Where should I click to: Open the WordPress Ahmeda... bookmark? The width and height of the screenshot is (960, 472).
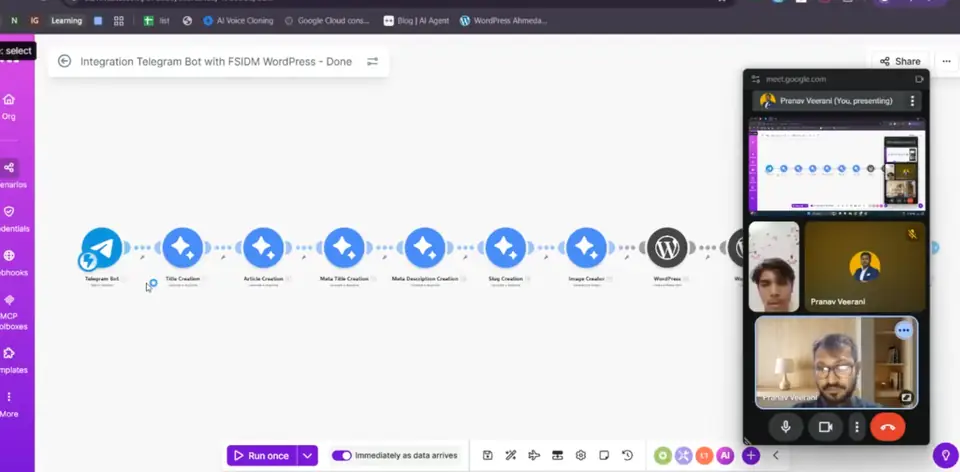(503, 21)
